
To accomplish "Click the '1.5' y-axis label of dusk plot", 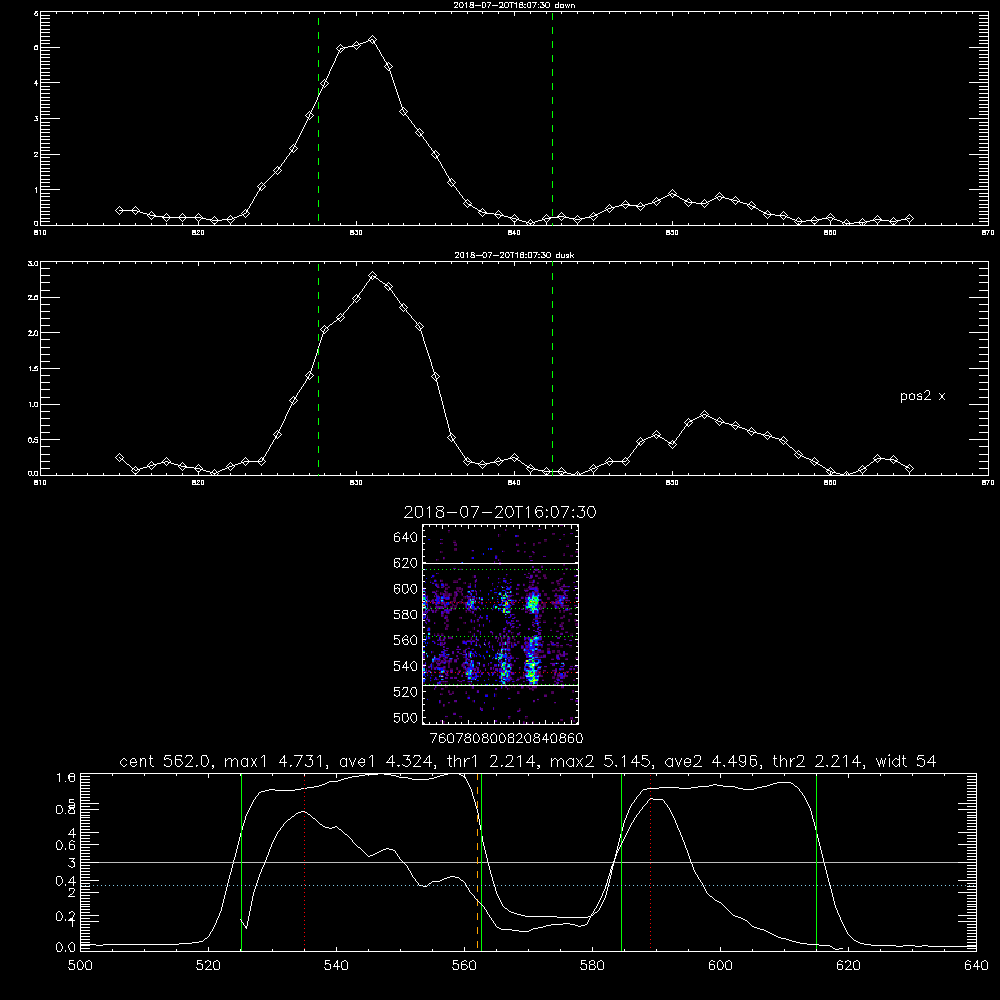I will pyautogui.click(x=34, y=369).
